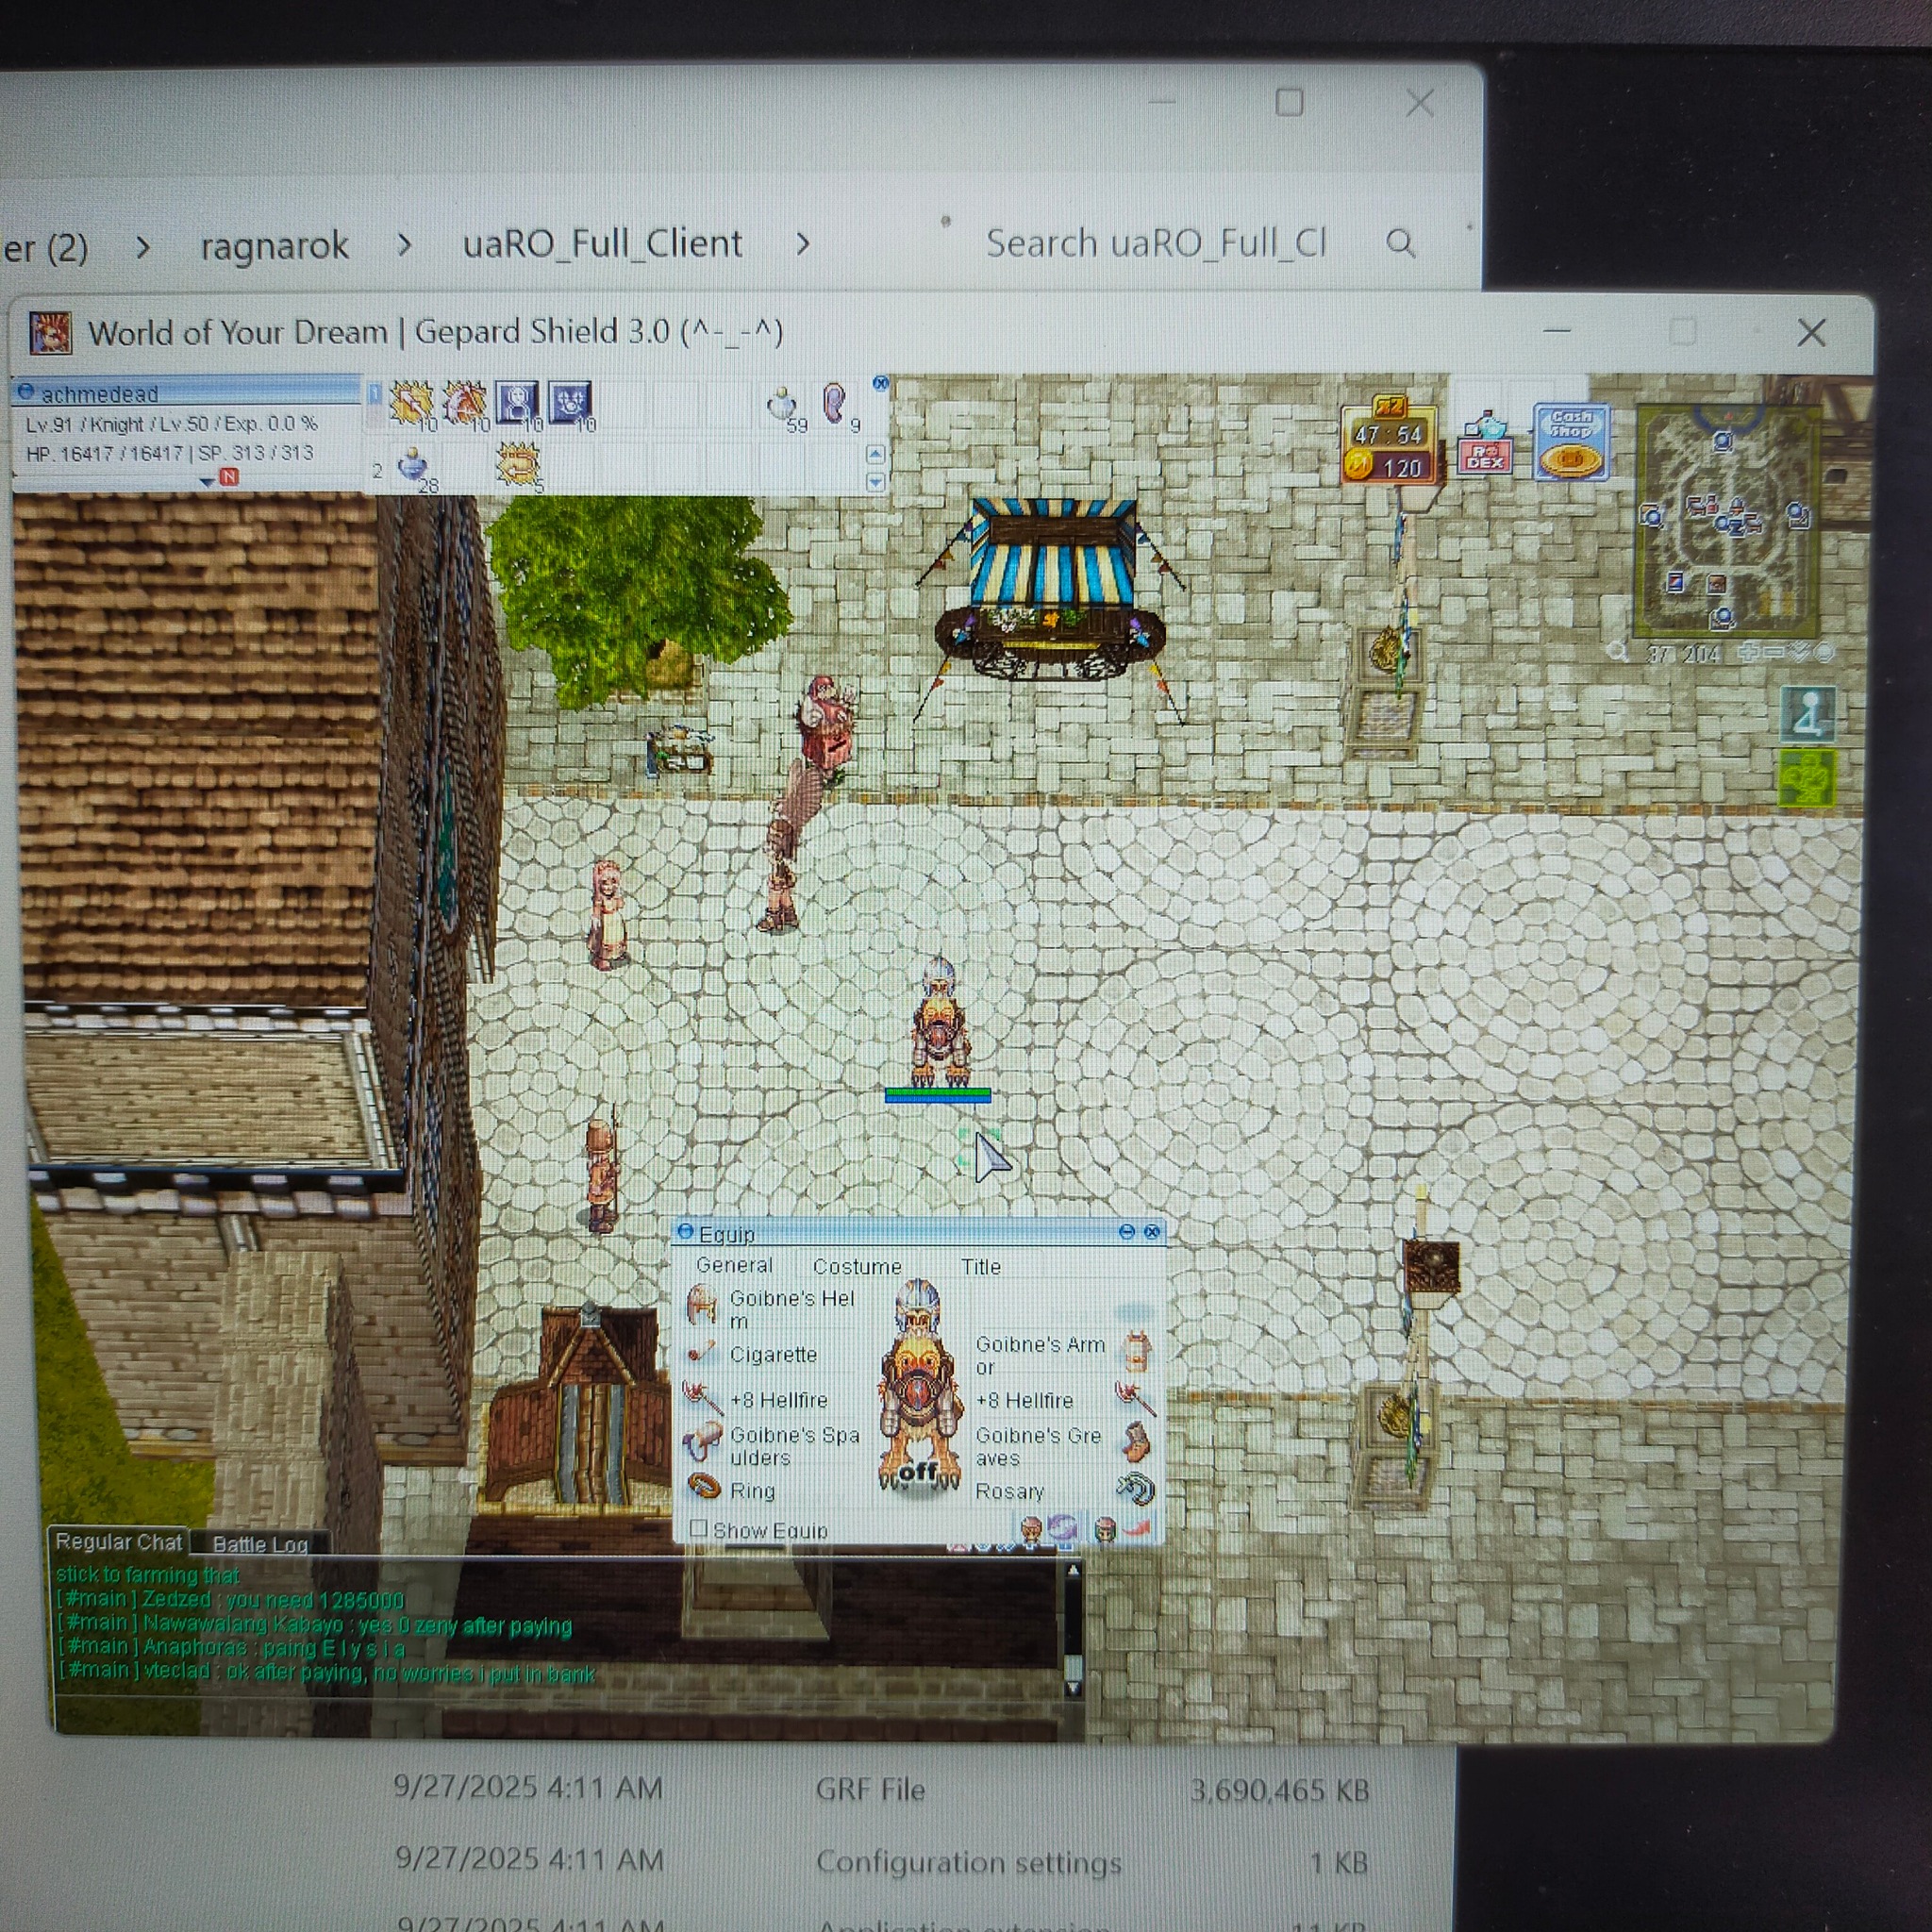Click the double-chevron minimap icon
The image size is (1932, 1932).
(x=1799, y=653)
